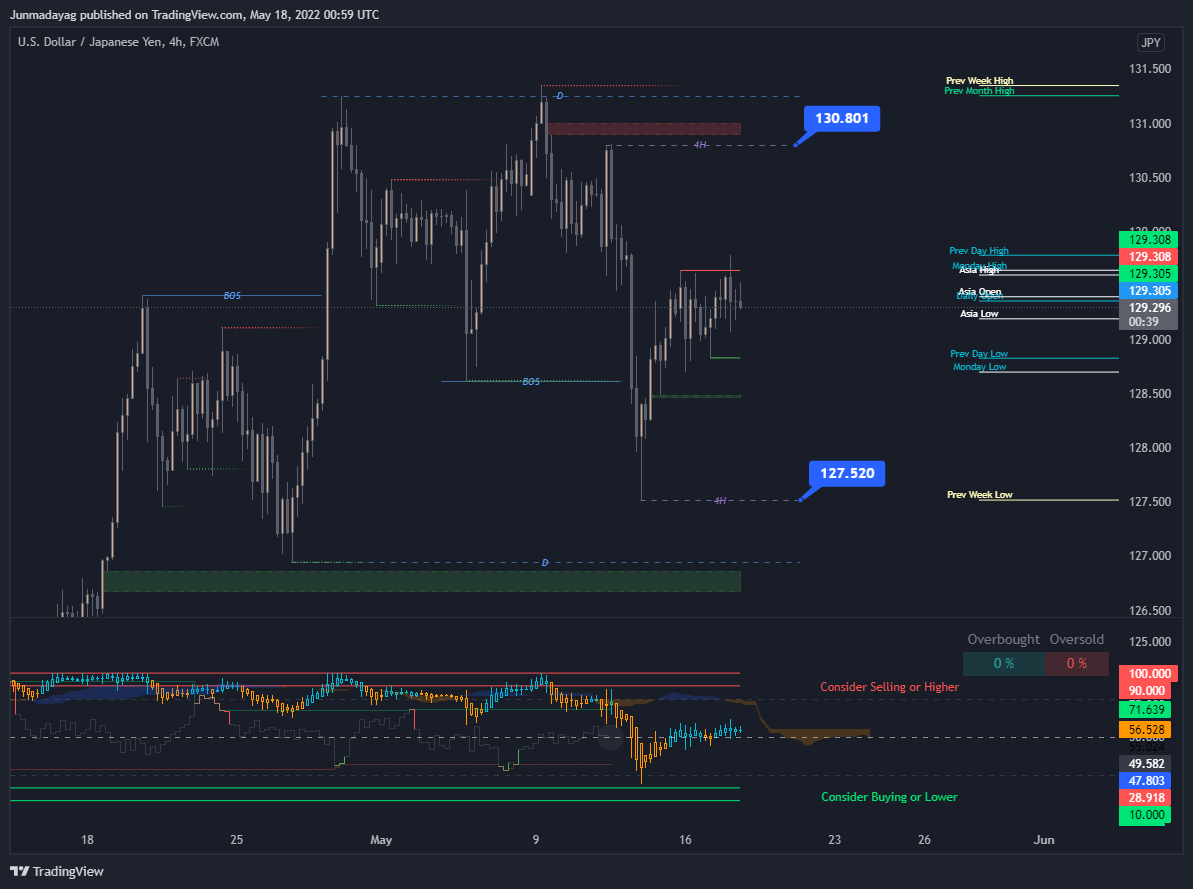This screenshot has height=889, width=1193.
Task: Click the Oversold heading
Action: (1077, 639)
